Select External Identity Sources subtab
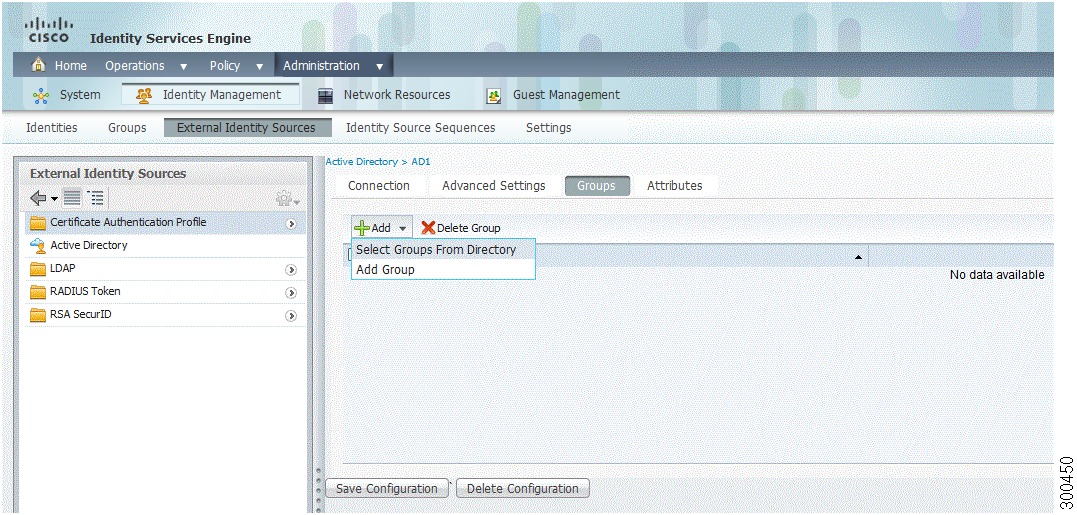This screenshot has width=1077, height=515. pyautogui.click(x=247, y=128)
